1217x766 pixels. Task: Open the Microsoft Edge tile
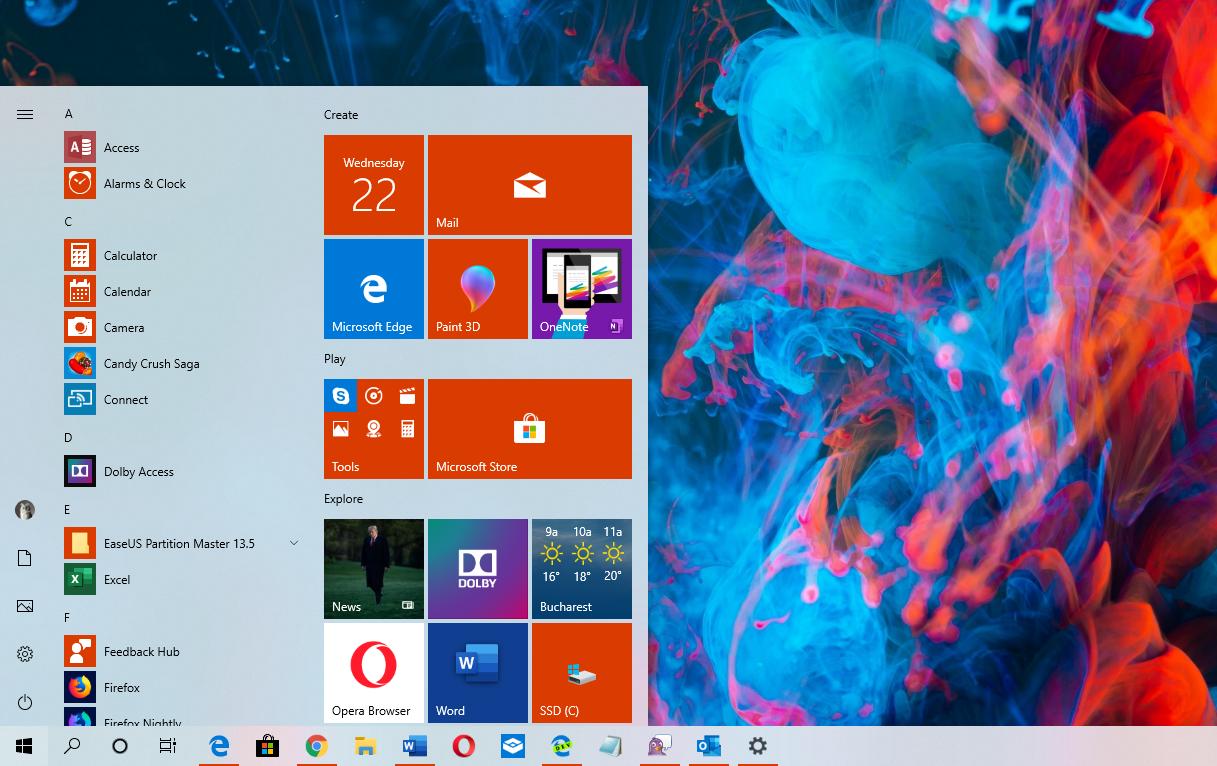pos(374,289)
